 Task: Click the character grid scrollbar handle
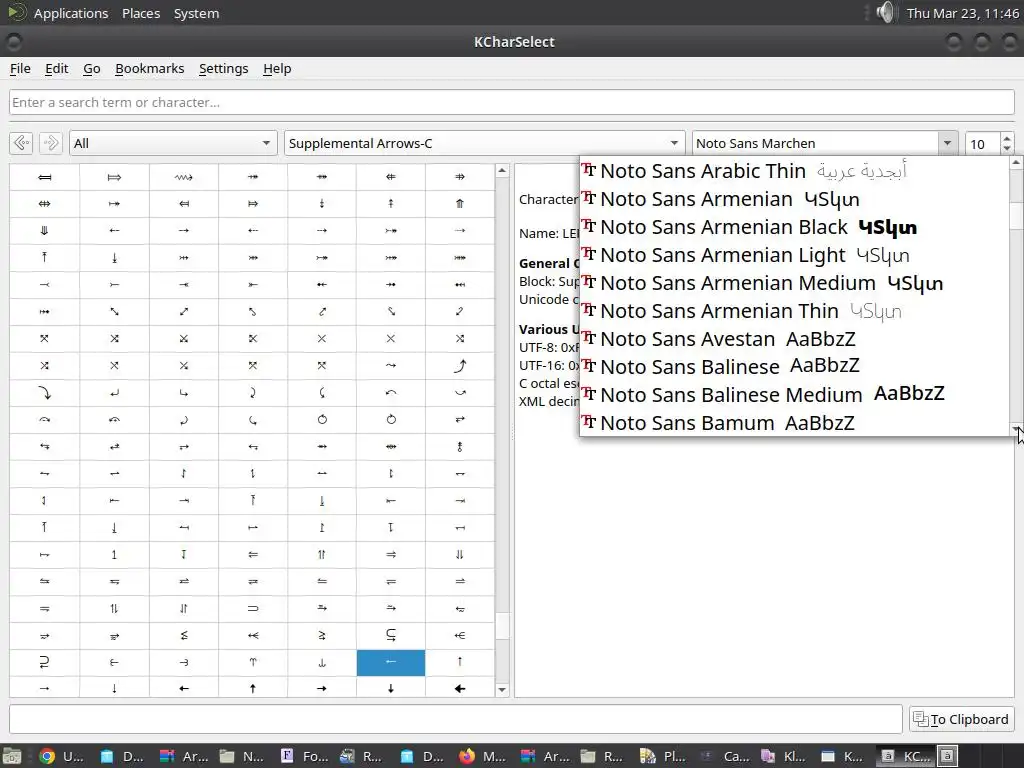pos(502,626)
